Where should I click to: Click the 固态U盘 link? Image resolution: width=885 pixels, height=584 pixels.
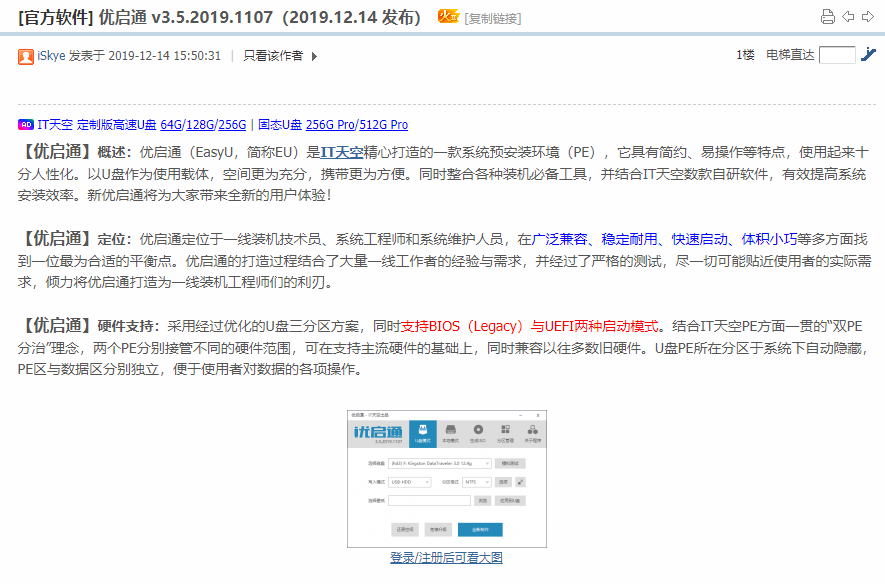[280, 125]
